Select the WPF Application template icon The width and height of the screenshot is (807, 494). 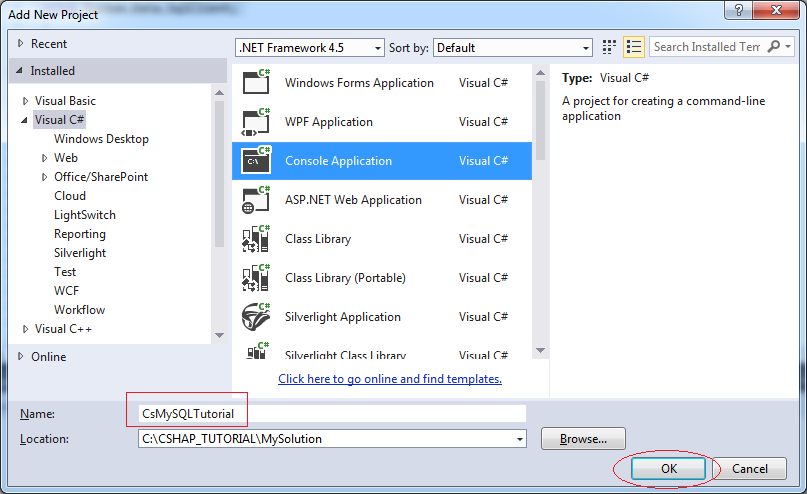click(x=256, y=121)
